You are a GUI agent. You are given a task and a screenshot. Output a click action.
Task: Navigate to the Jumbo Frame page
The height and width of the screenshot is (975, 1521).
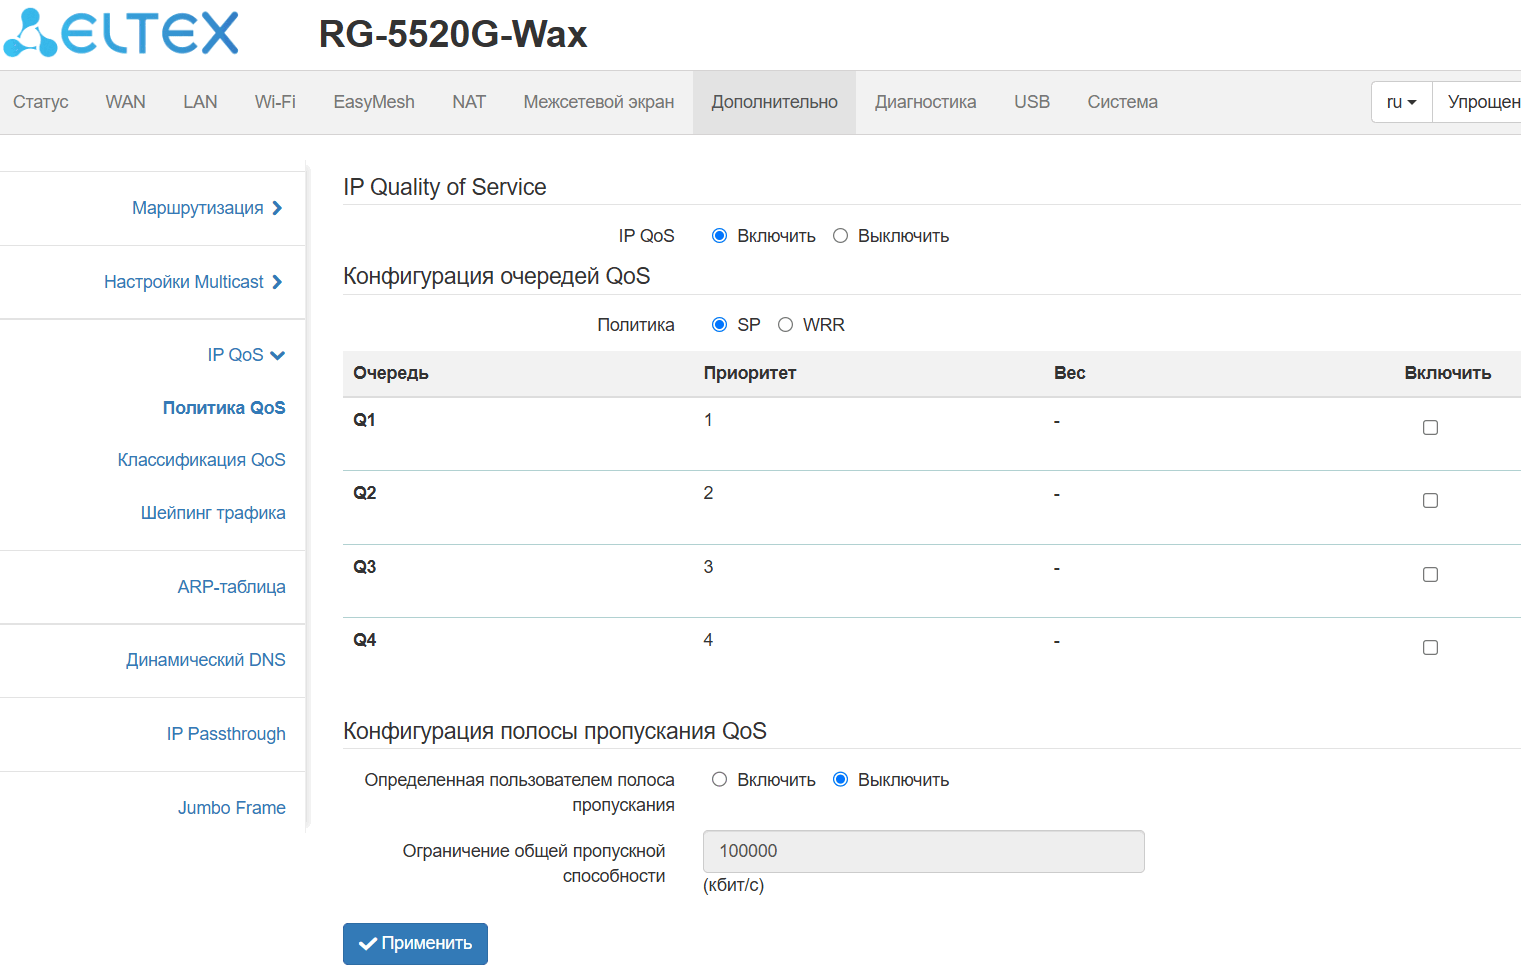[x=231, y=808]
